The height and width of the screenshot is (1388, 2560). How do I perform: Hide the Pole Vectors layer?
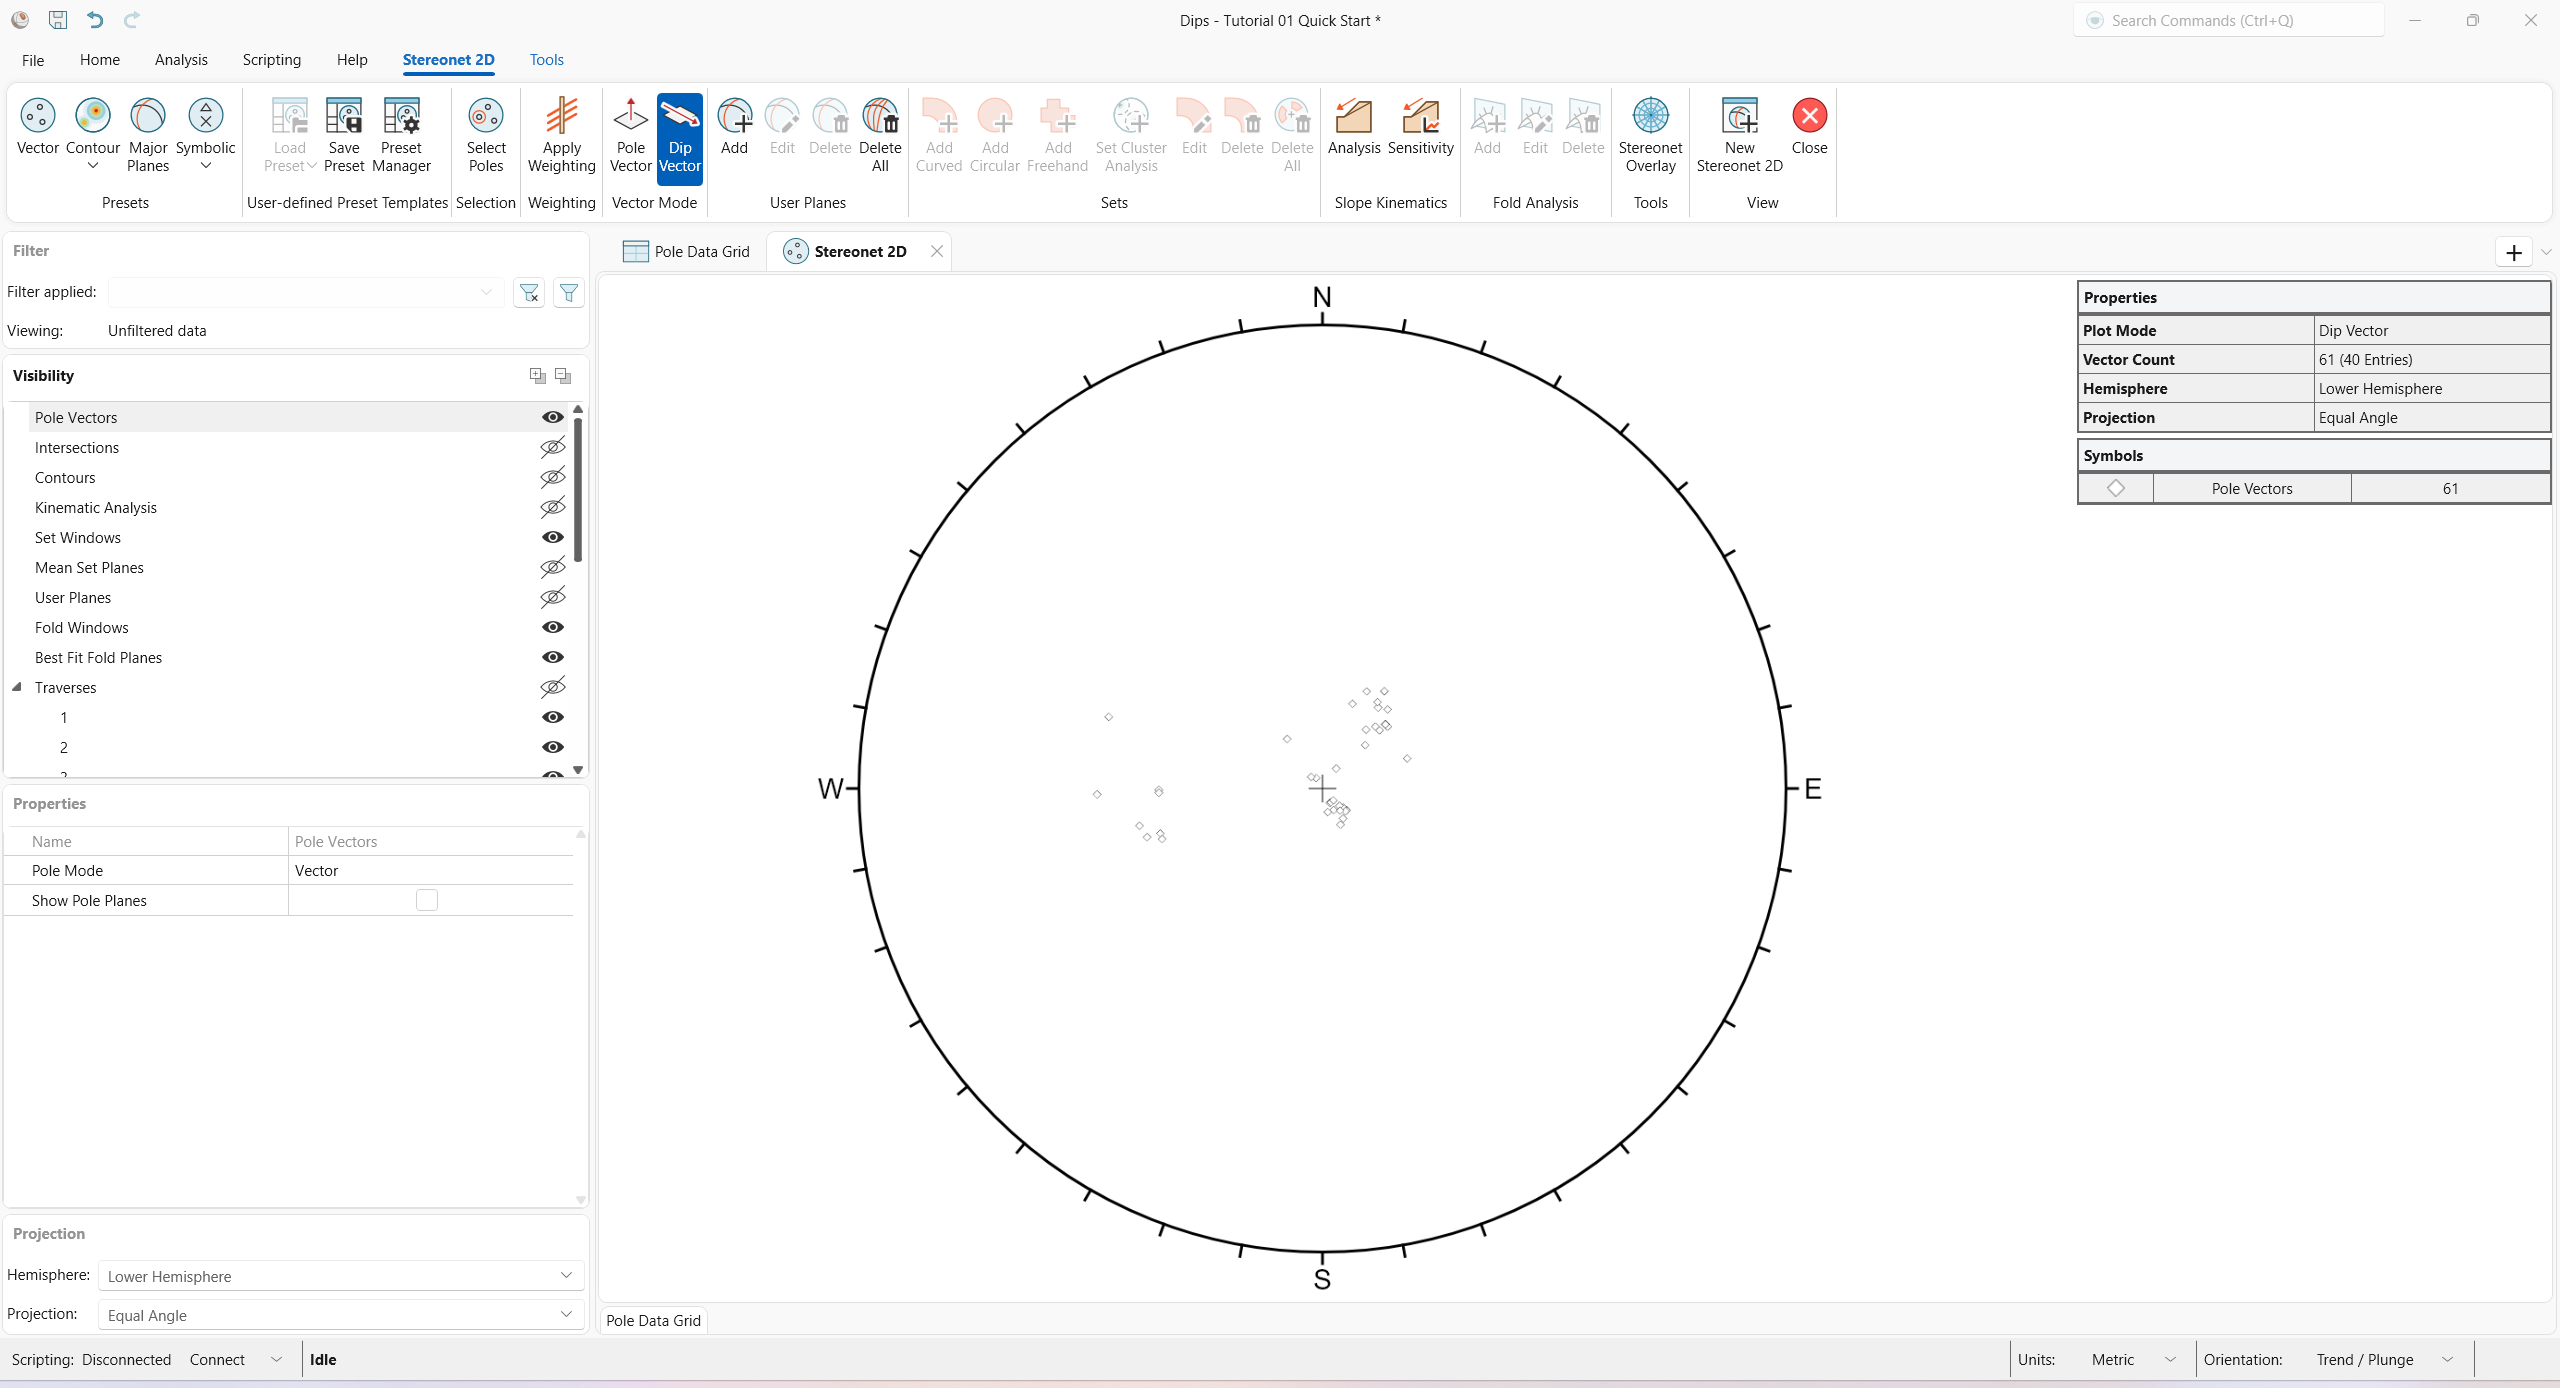[553, 417]
